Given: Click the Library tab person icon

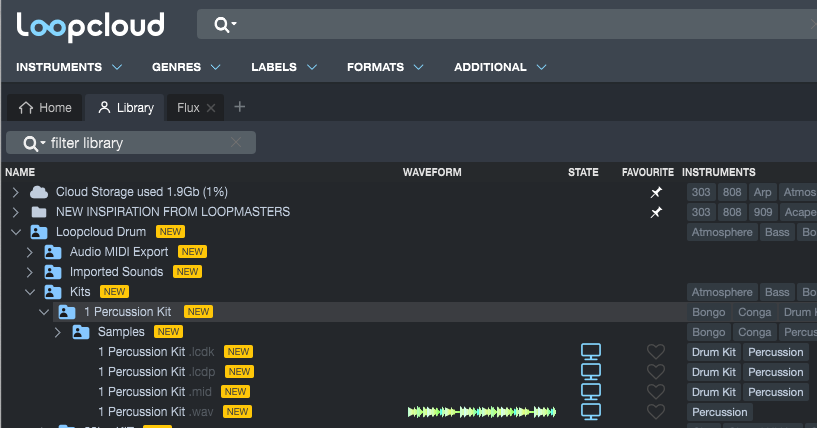Looking at the screenshot, I should pyautogui.click(x=104, y=107).
